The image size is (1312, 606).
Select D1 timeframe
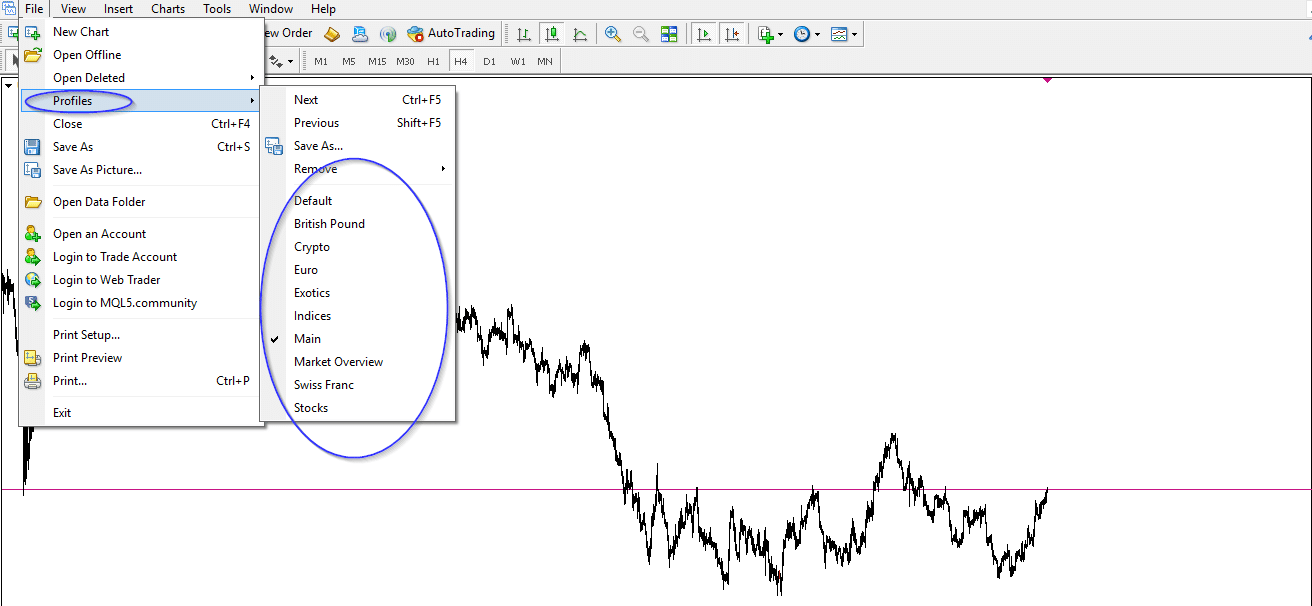click(489, 62)
